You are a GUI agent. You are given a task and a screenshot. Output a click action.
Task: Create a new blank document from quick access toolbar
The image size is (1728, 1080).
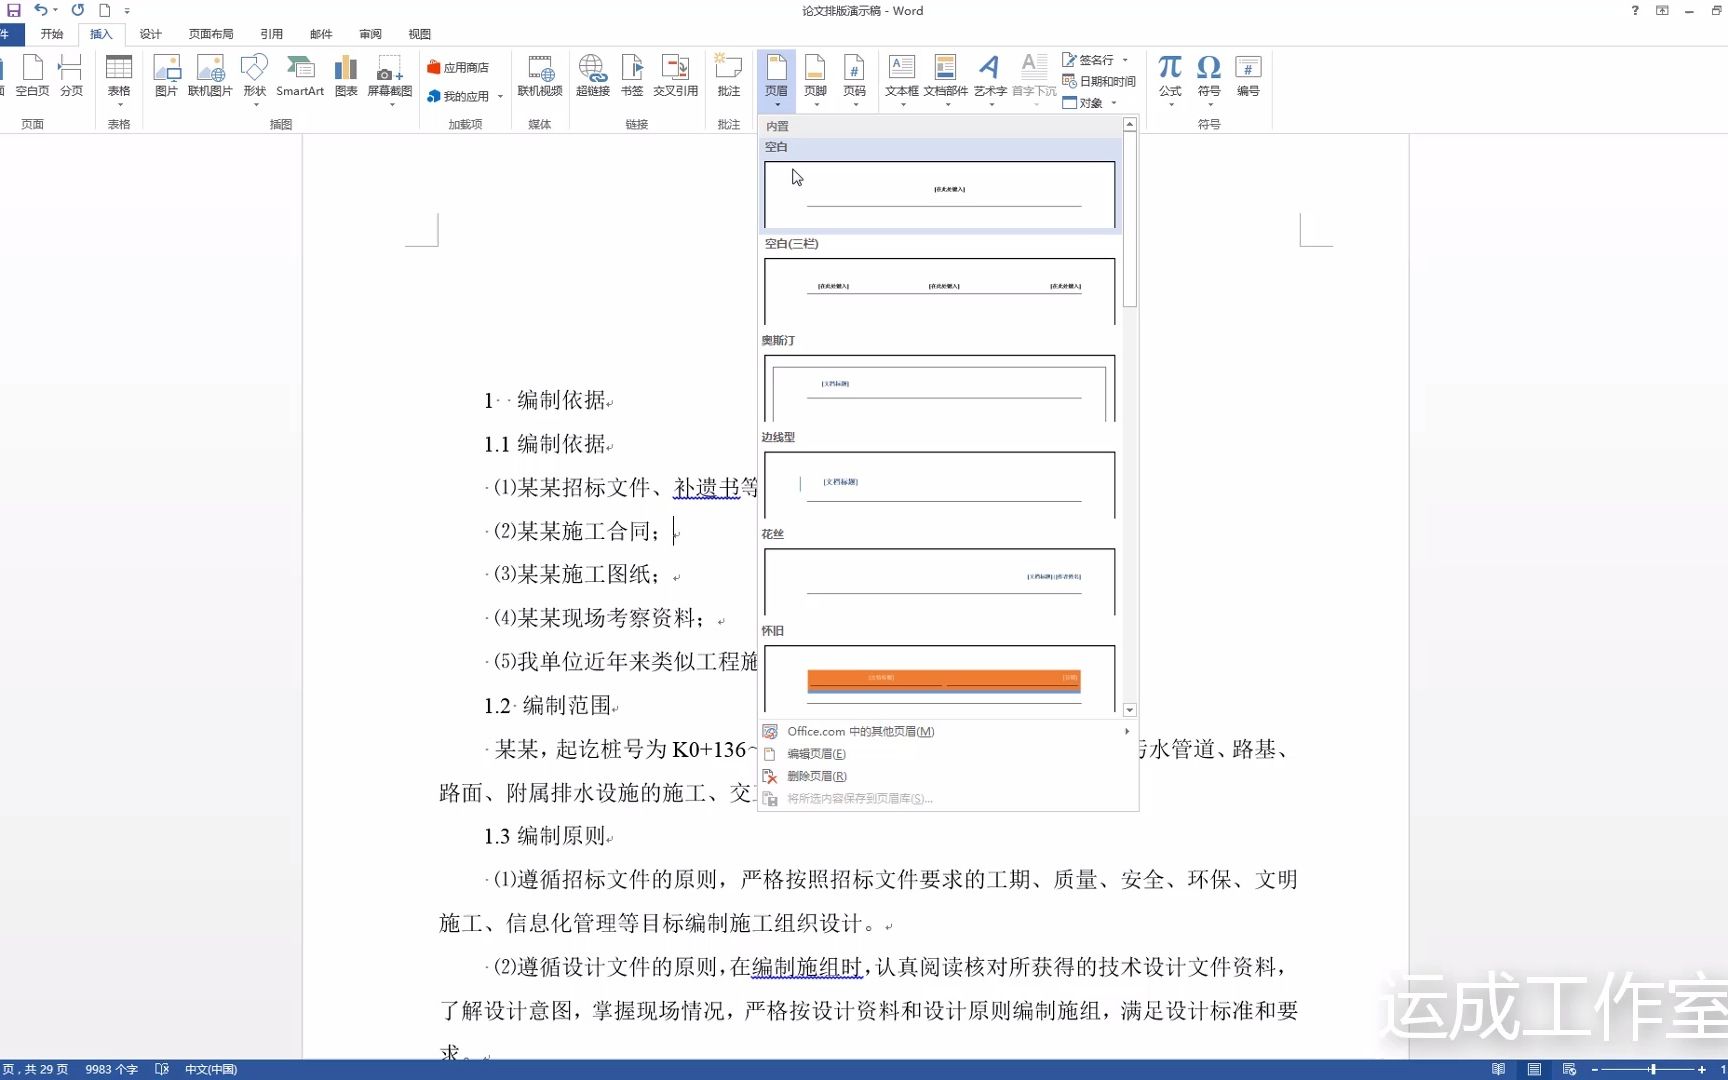(x=104, y=10)
